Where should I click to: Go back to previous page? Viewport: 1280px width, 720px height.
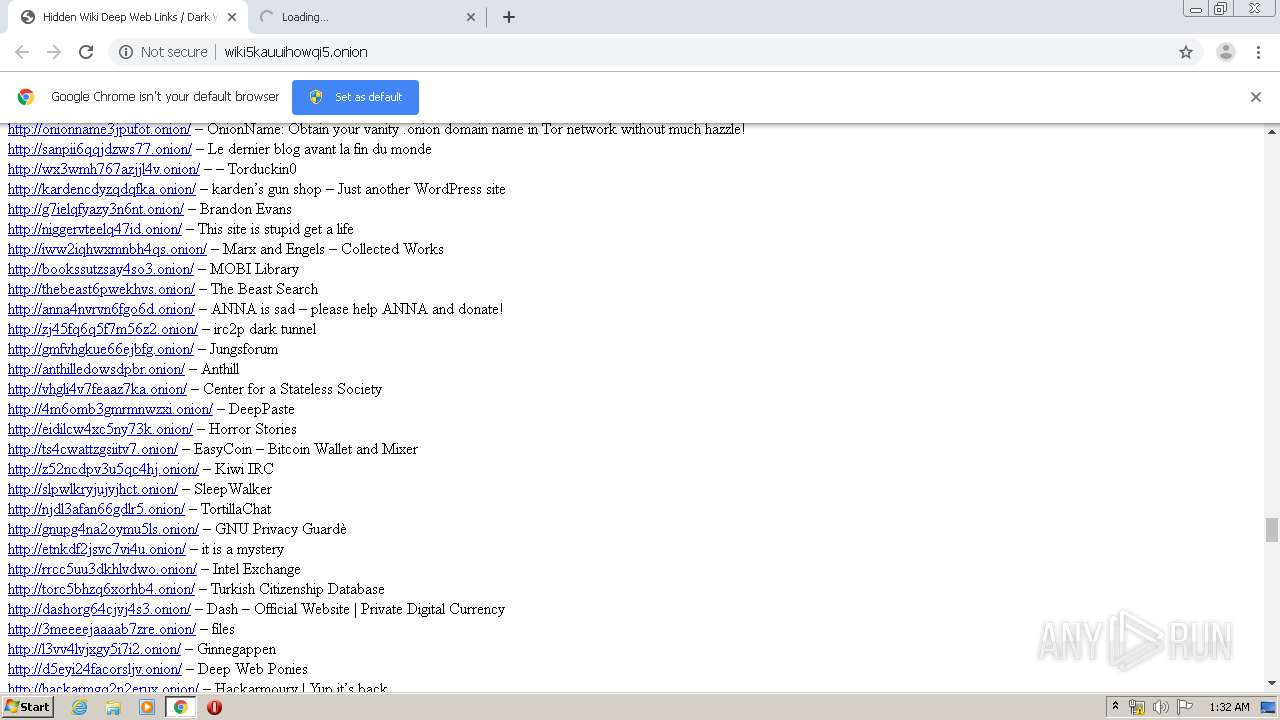click(22, 52)
